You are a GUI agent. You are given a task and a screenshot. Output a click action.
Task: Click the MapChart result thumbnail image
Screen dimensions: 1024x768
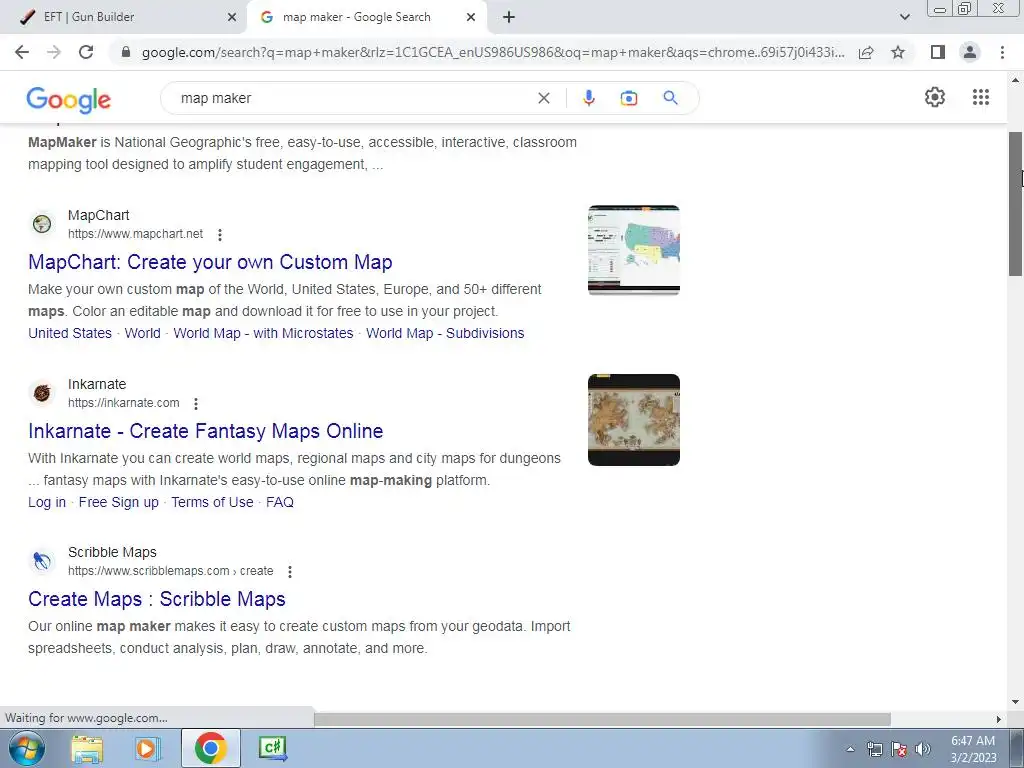[633, 250]
